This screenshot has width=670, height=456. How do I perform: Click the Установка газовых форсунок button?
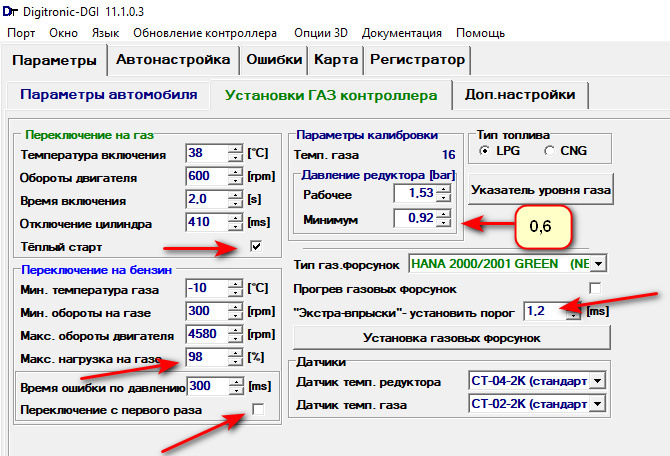[452, 338]
